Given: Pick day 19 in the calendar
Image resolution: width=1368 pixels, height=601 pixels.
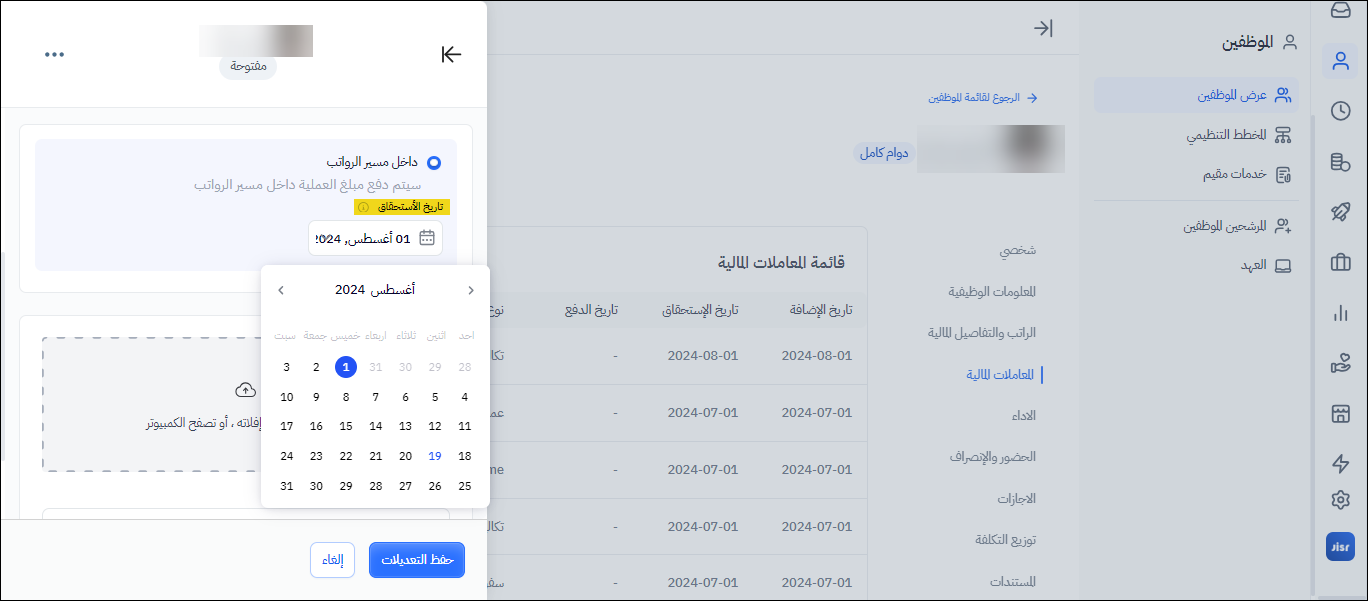Looking at the screenshot, I should click(x=435, y=456).
